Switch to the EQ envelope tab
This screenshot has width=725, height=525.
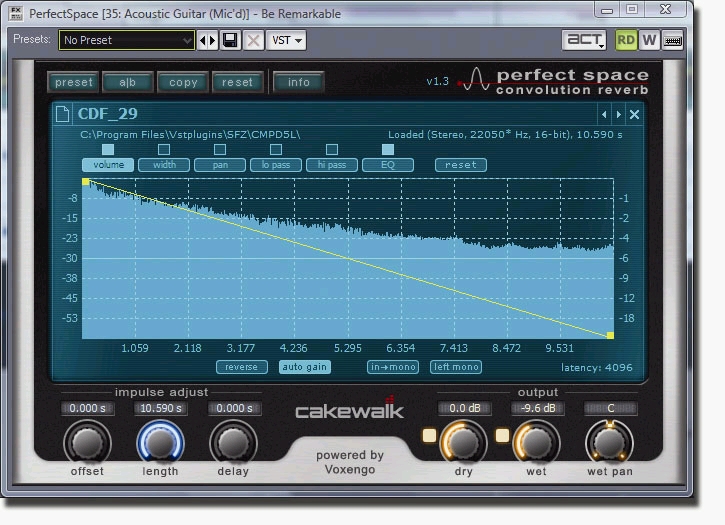click(388, 165)
